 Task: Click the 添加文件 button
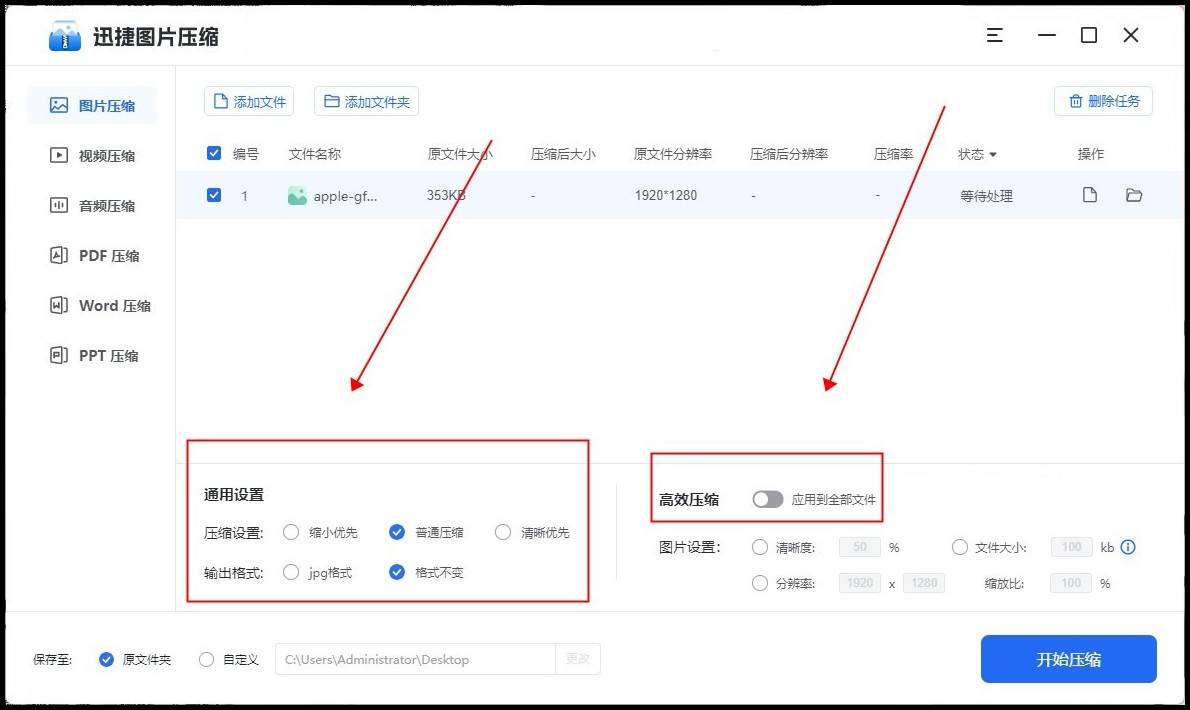point(249,101)
